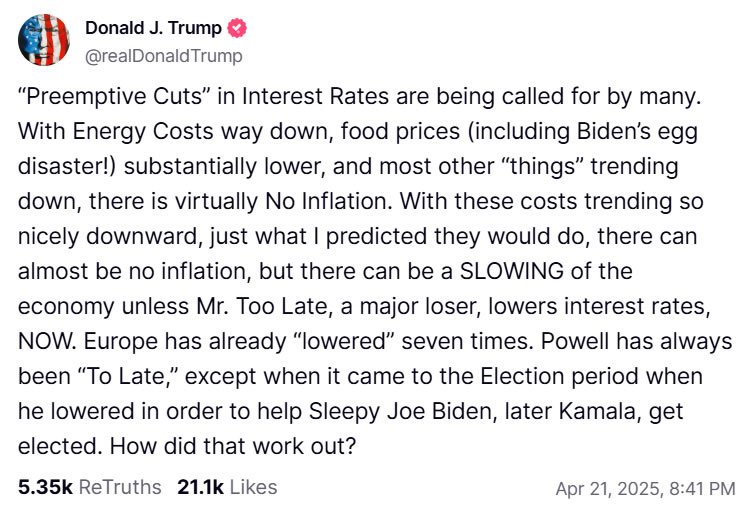View the 21.1k Likes list
The width and height of the screenshot is (755, 513).
[227, 488]
